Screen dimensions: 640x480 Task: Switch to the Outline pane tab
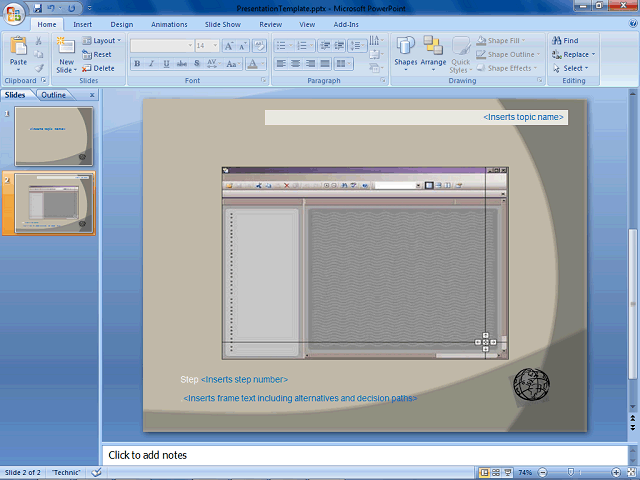[53, 95]
